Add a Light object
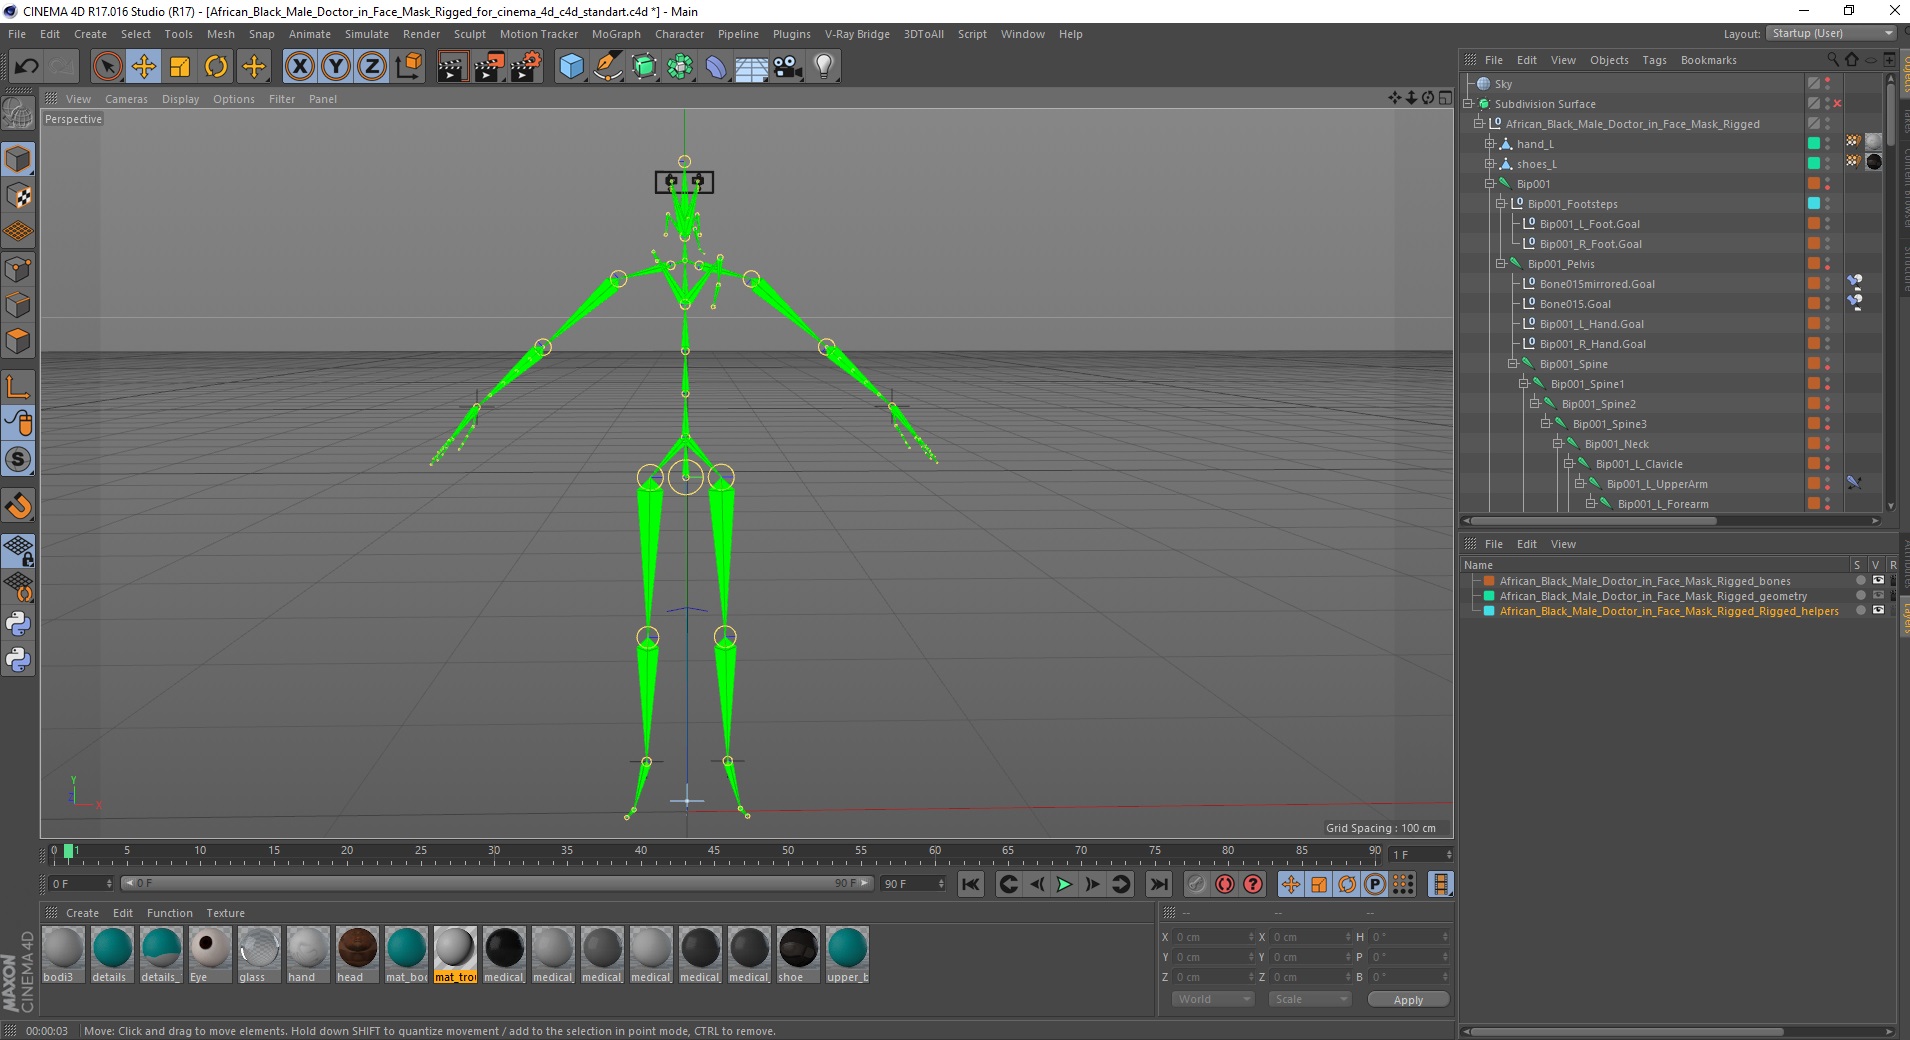1910x1040 pixels. [x=824, y=67]
